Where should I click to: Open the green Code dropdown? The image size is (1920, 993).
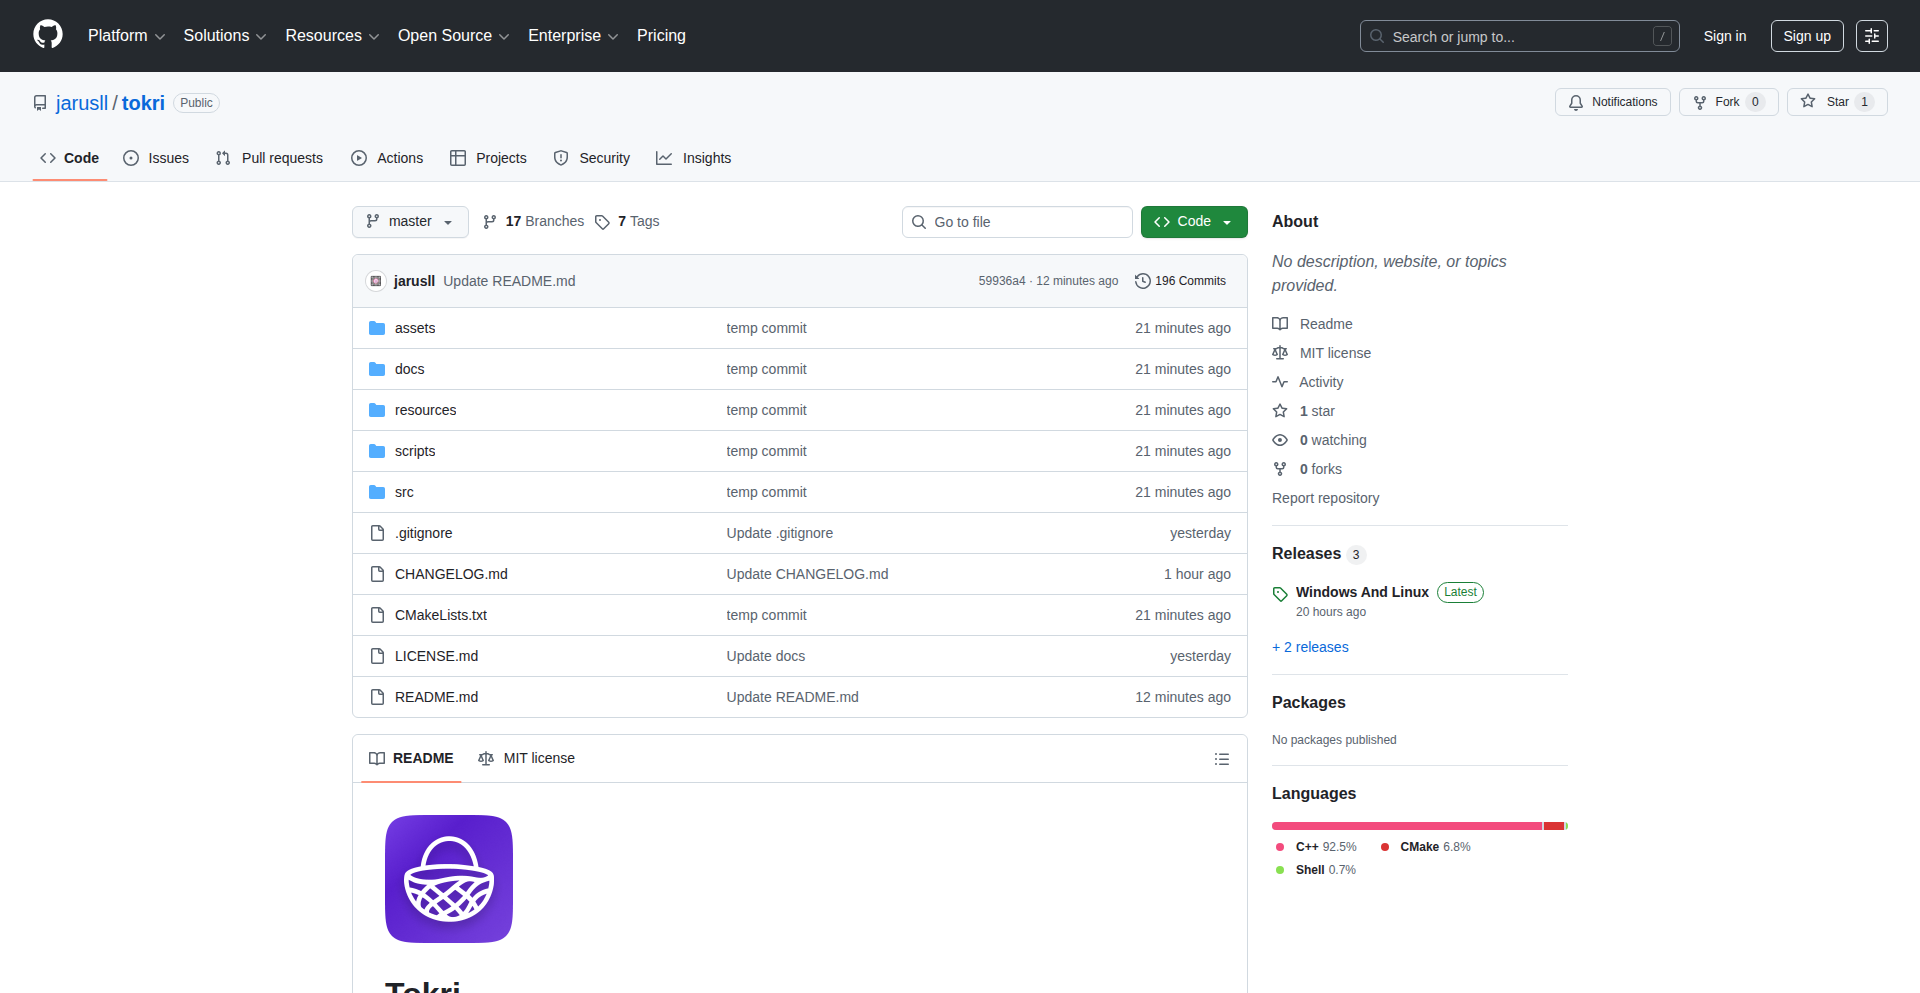[x=1193, y=222]
